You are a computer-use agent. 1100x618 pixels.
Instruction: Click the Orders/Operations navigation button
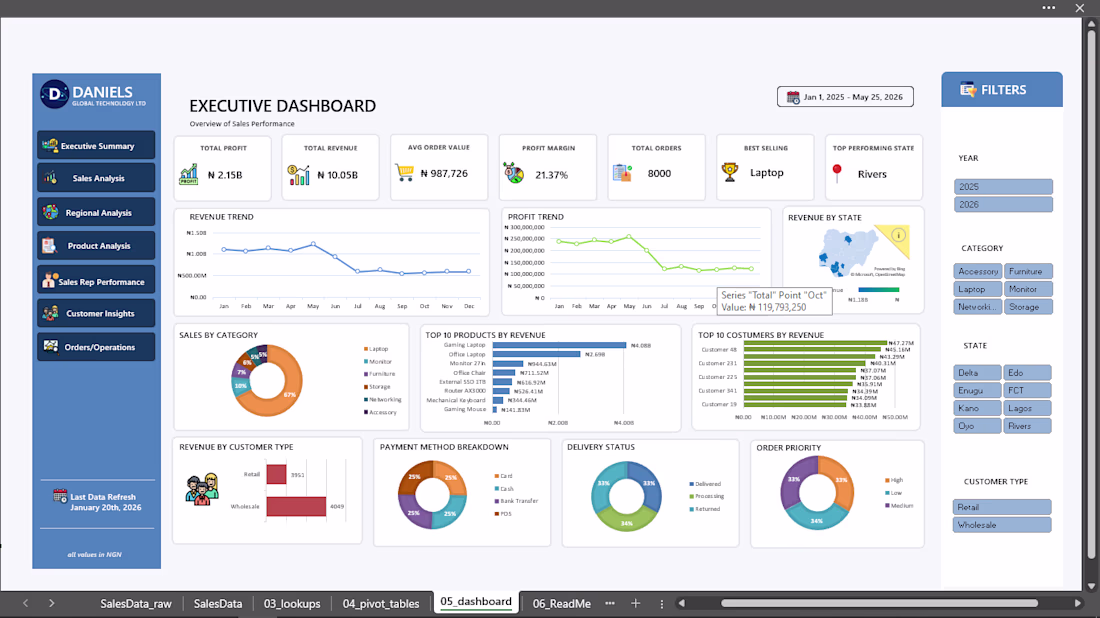coord(96,347)
